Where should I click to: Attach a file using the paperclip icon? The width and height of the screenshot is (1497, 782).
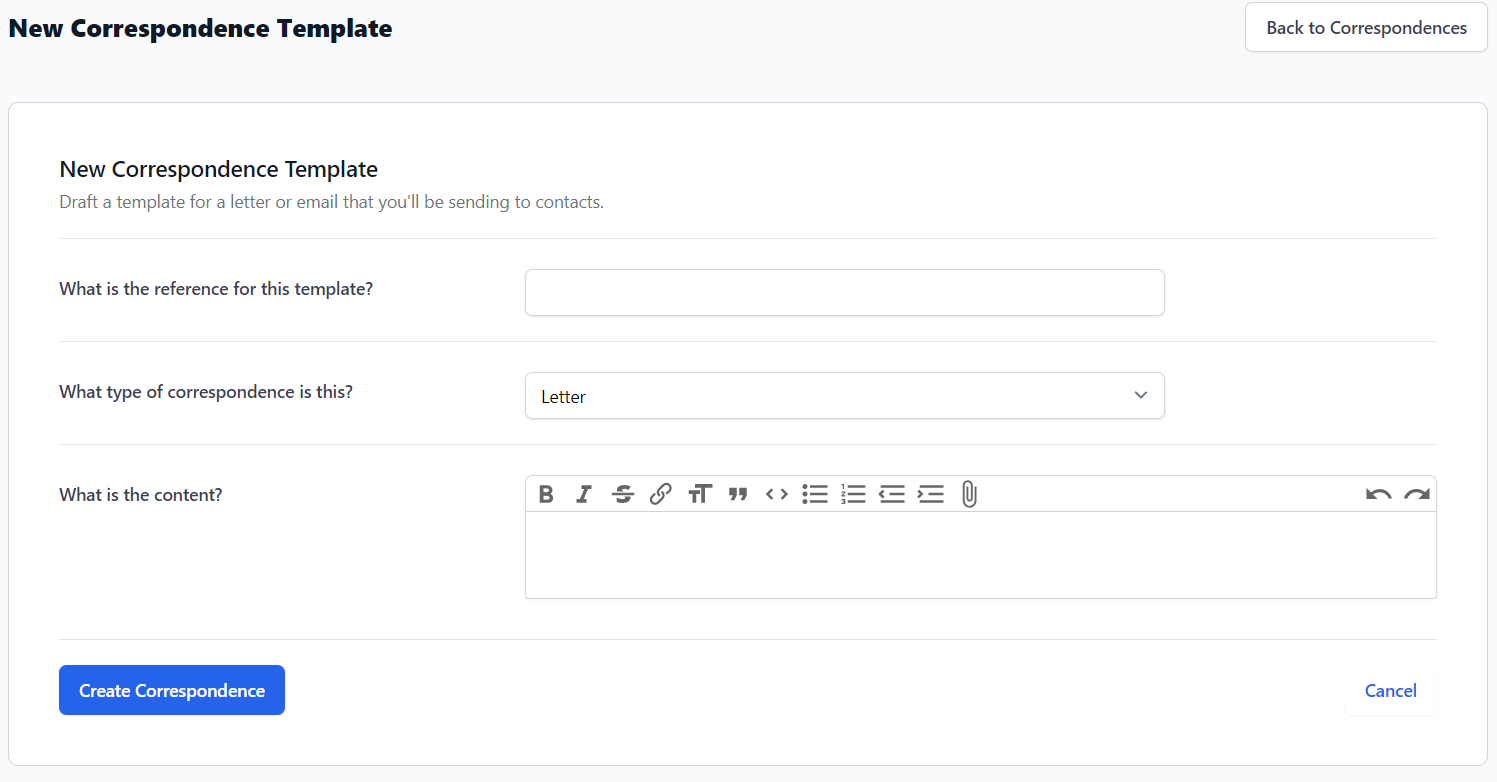click(968, 493)
